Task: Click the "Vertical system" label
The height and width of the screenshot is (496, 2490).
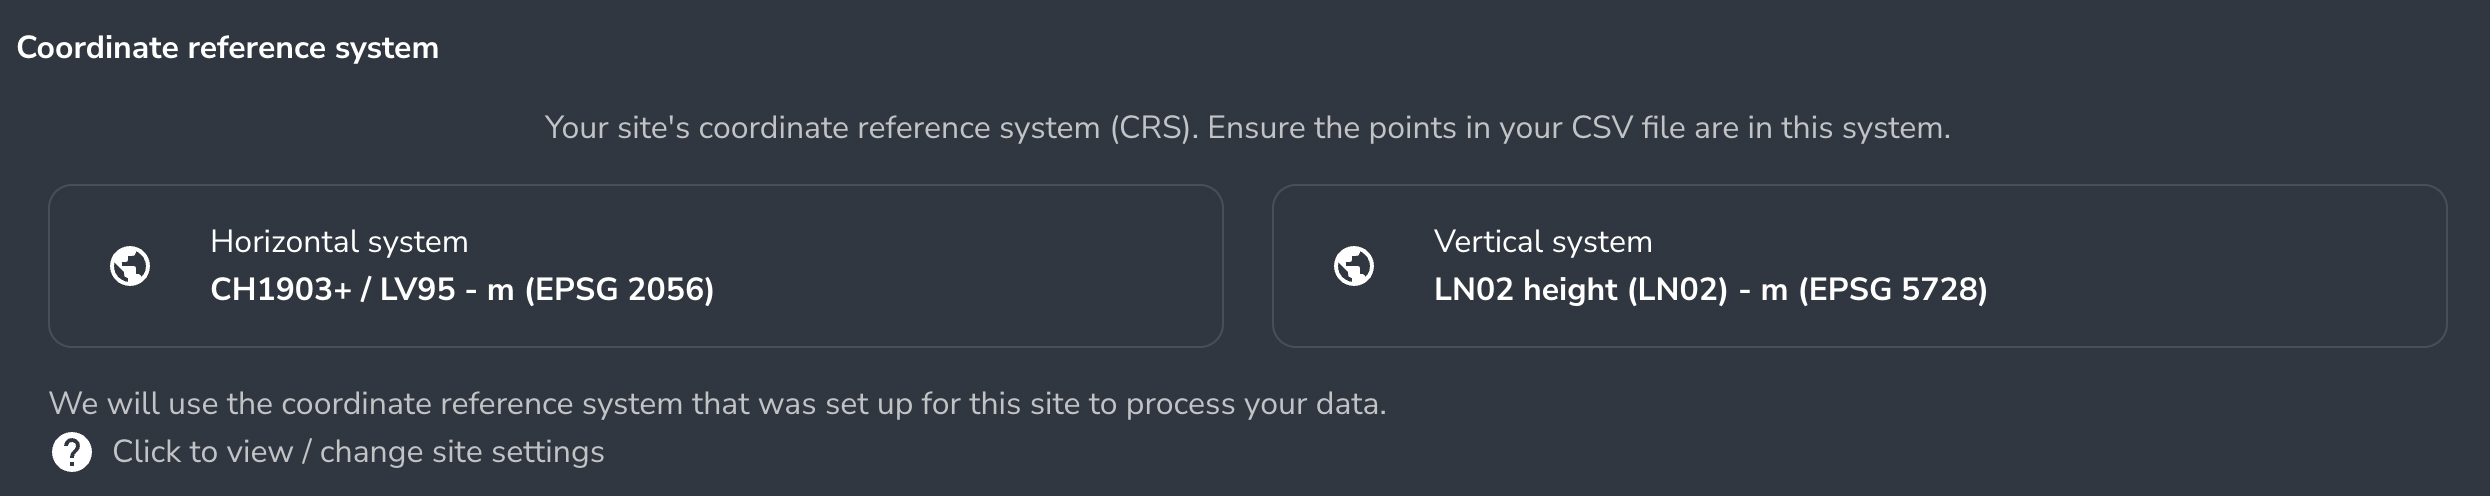Action: point(1543,242)
